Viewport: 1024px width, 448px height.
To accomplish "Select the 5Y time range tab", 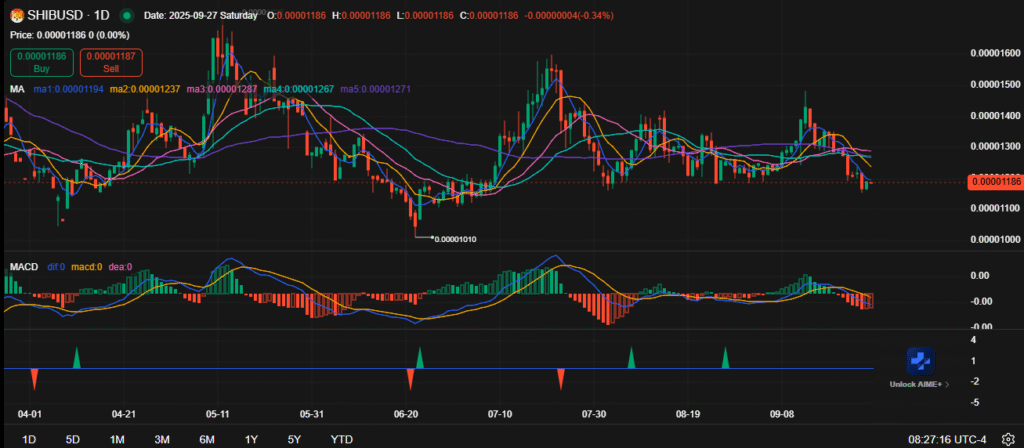I will 295,440.
